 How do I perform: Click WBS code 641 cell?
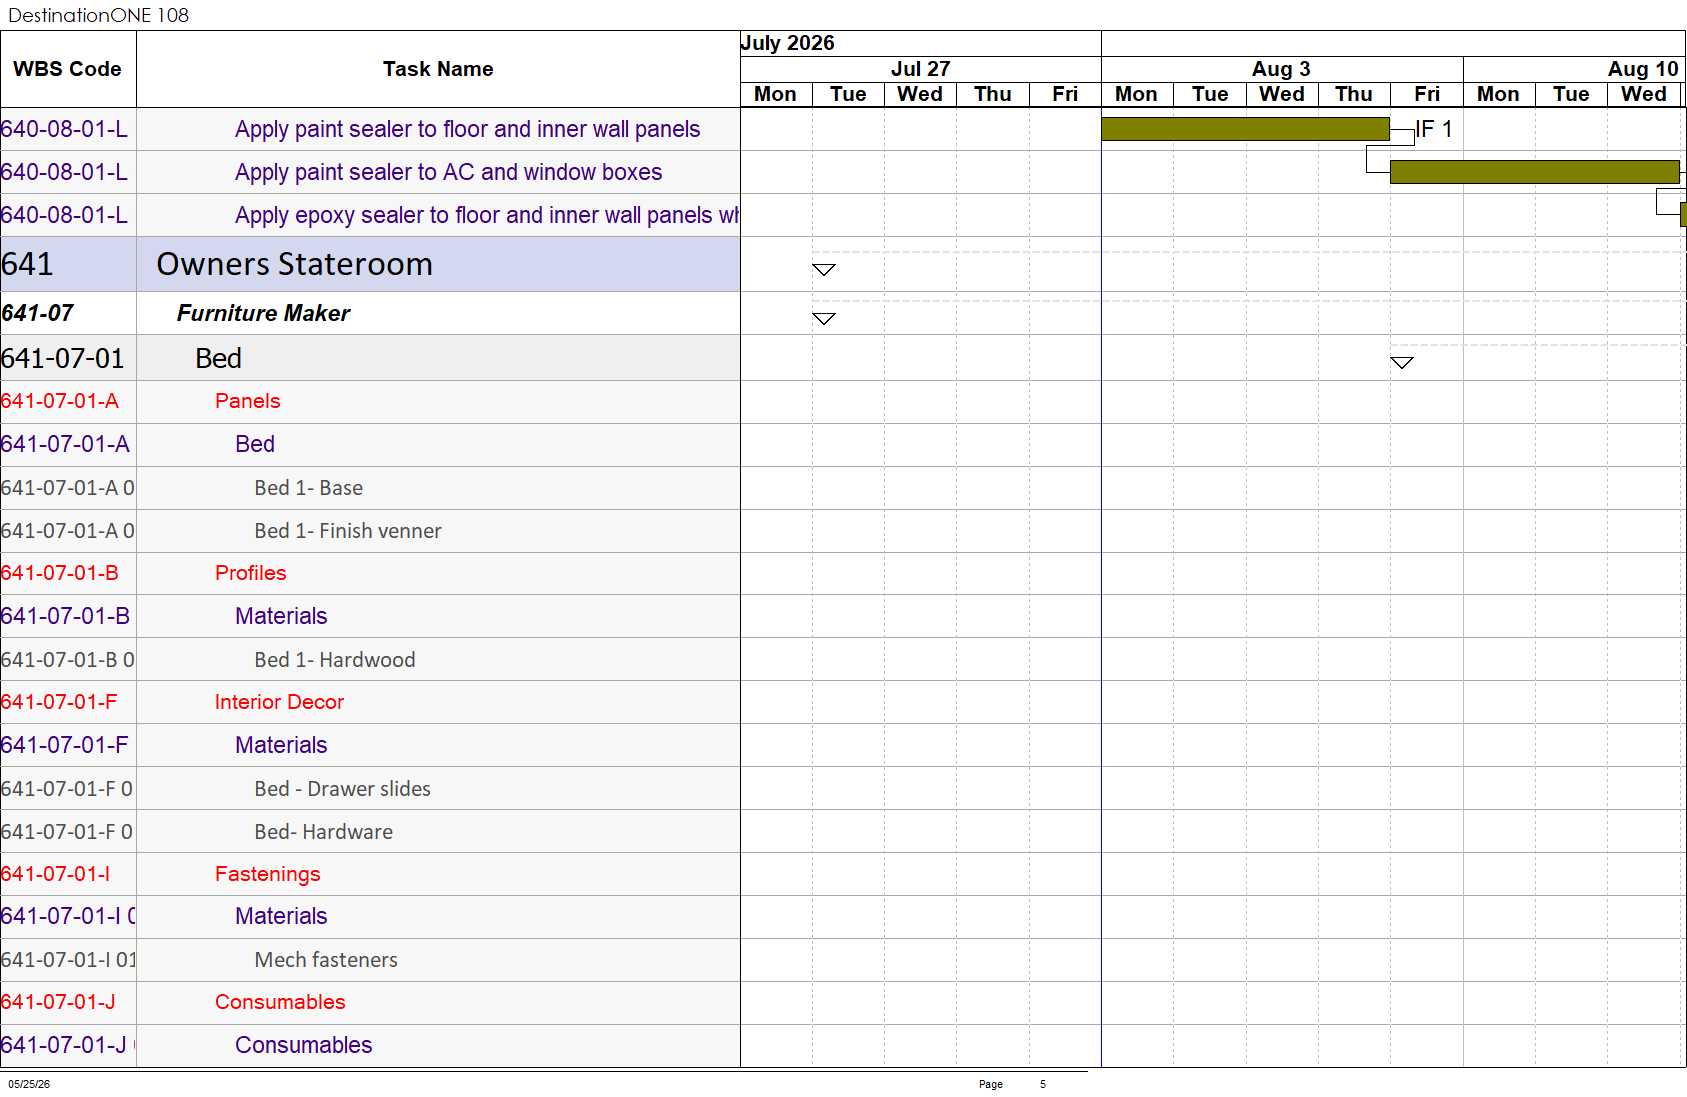tap(68, 264)
